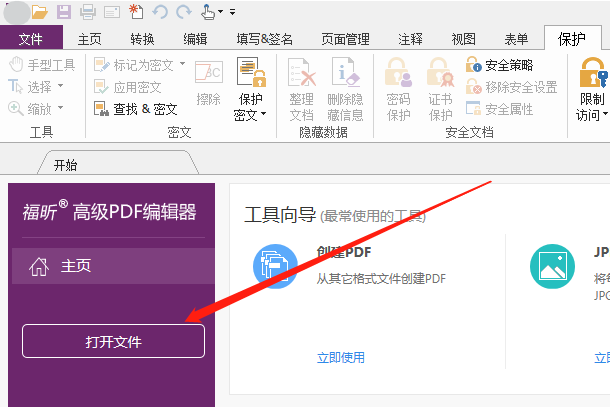Viewport: 610px width, 407px height.
Task: Open the 文件 menu
Action: point(31,38)
